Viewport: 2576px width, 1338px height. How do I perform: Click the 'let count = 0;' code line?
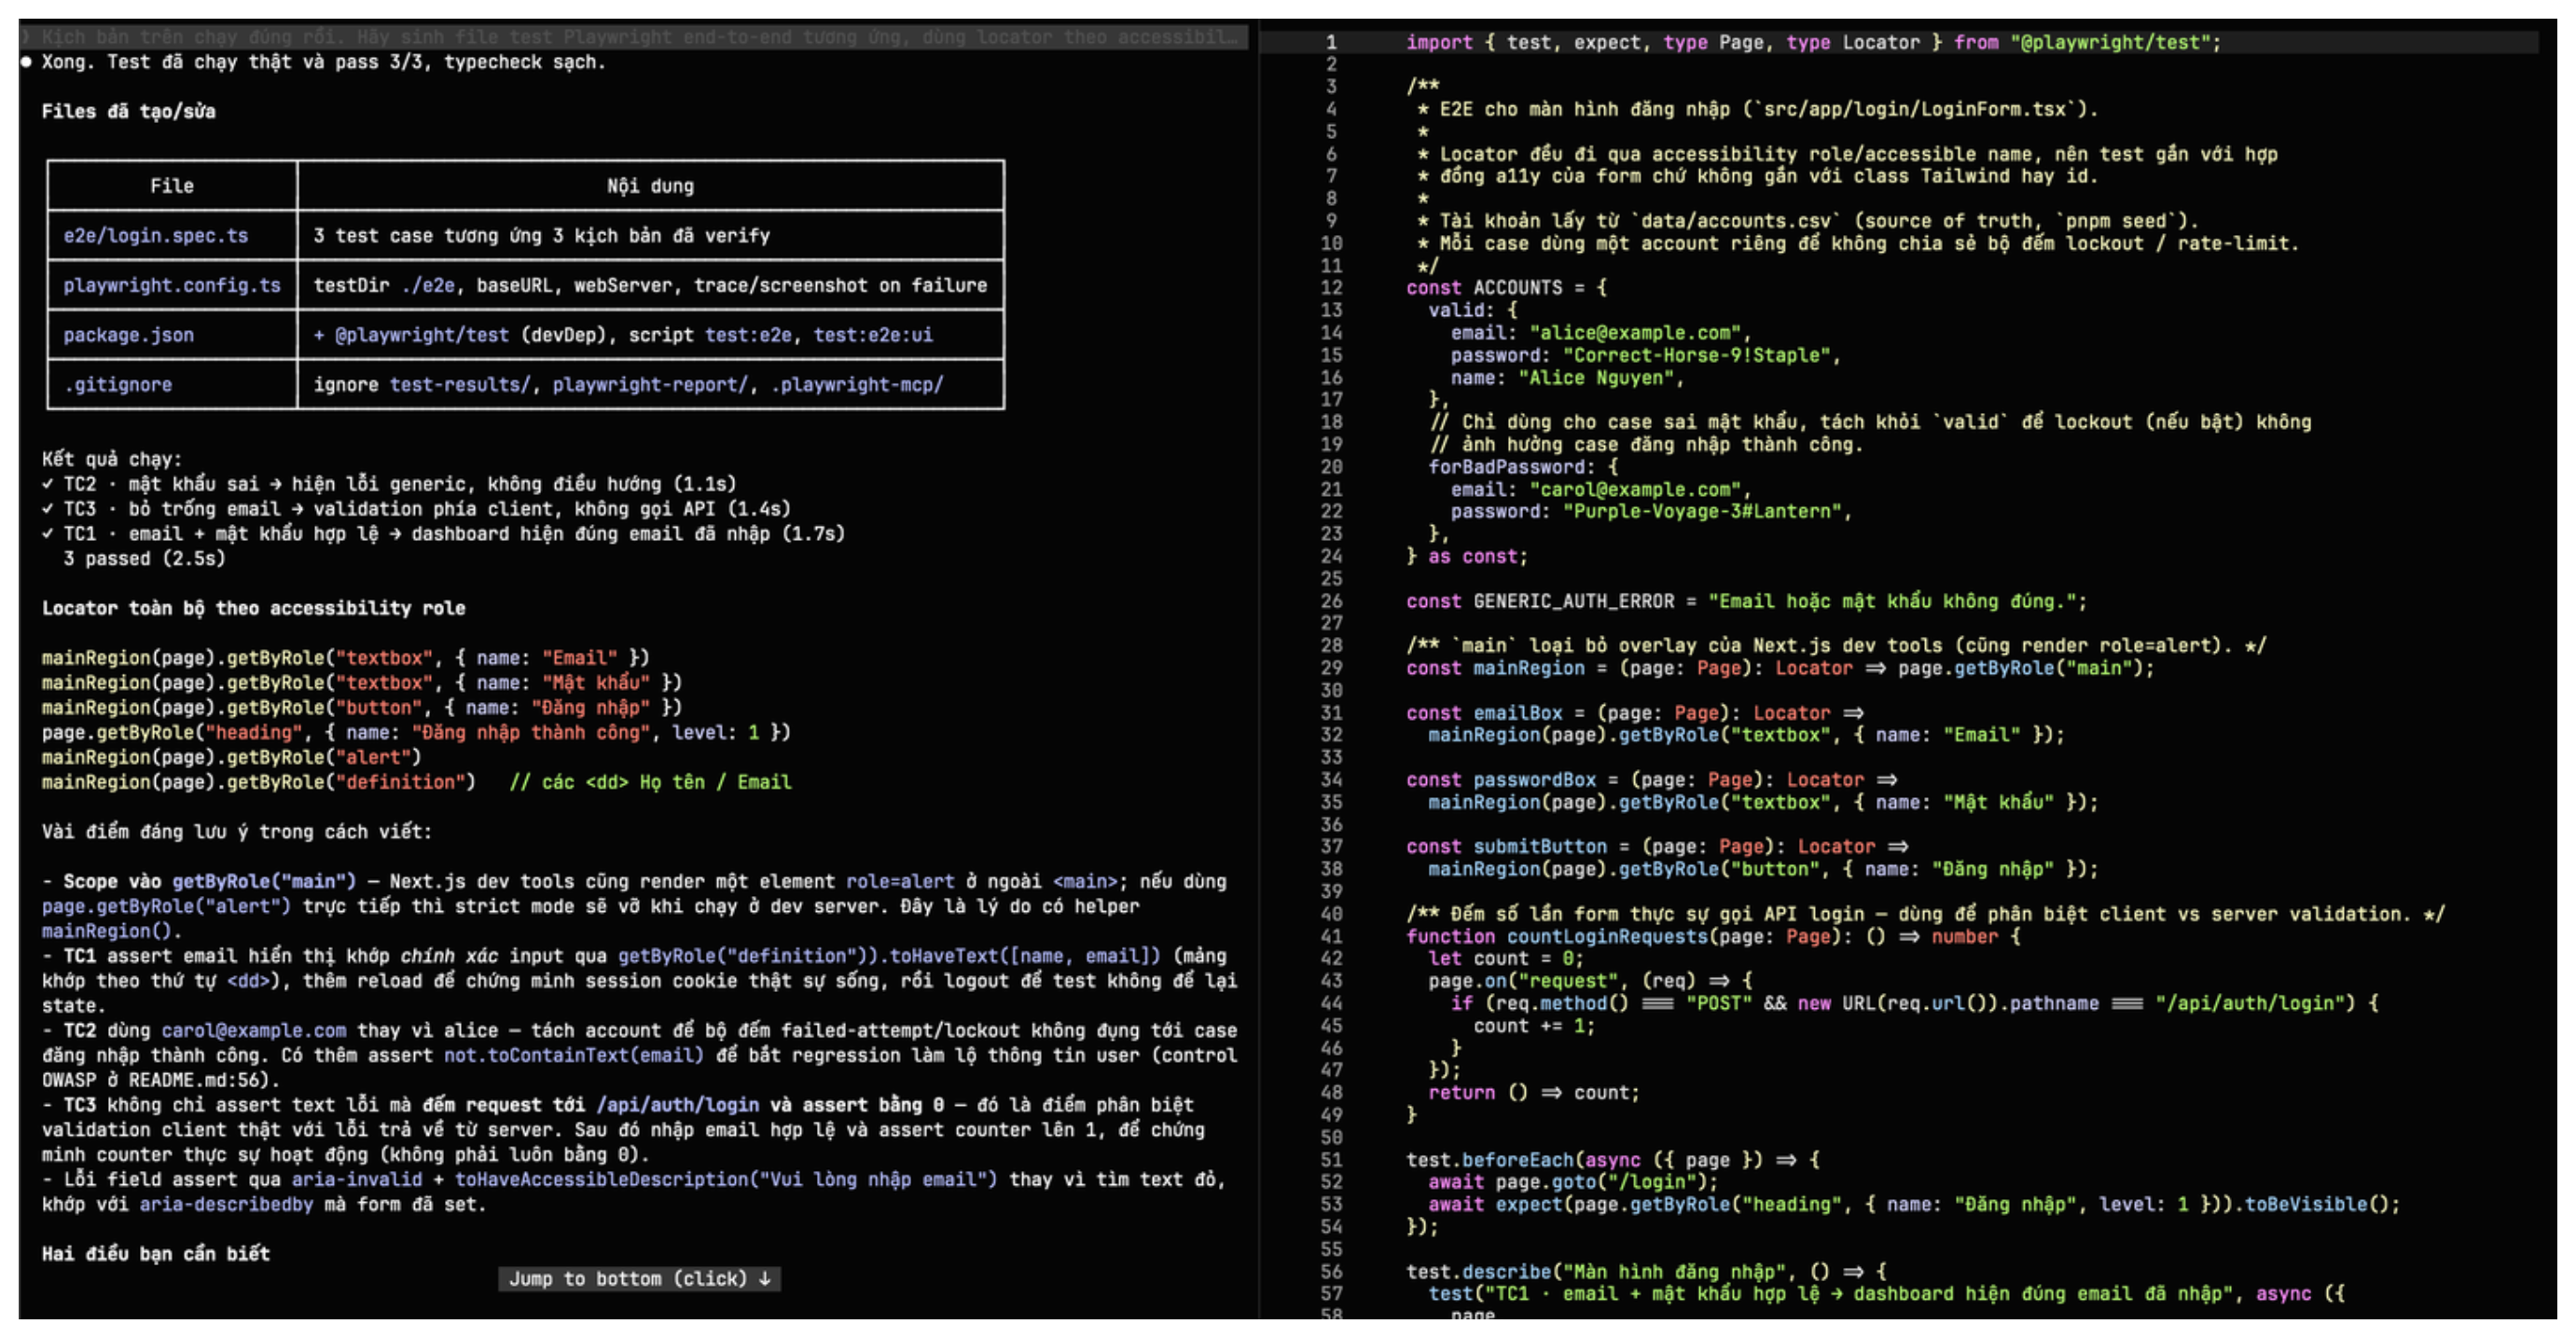1506,959
